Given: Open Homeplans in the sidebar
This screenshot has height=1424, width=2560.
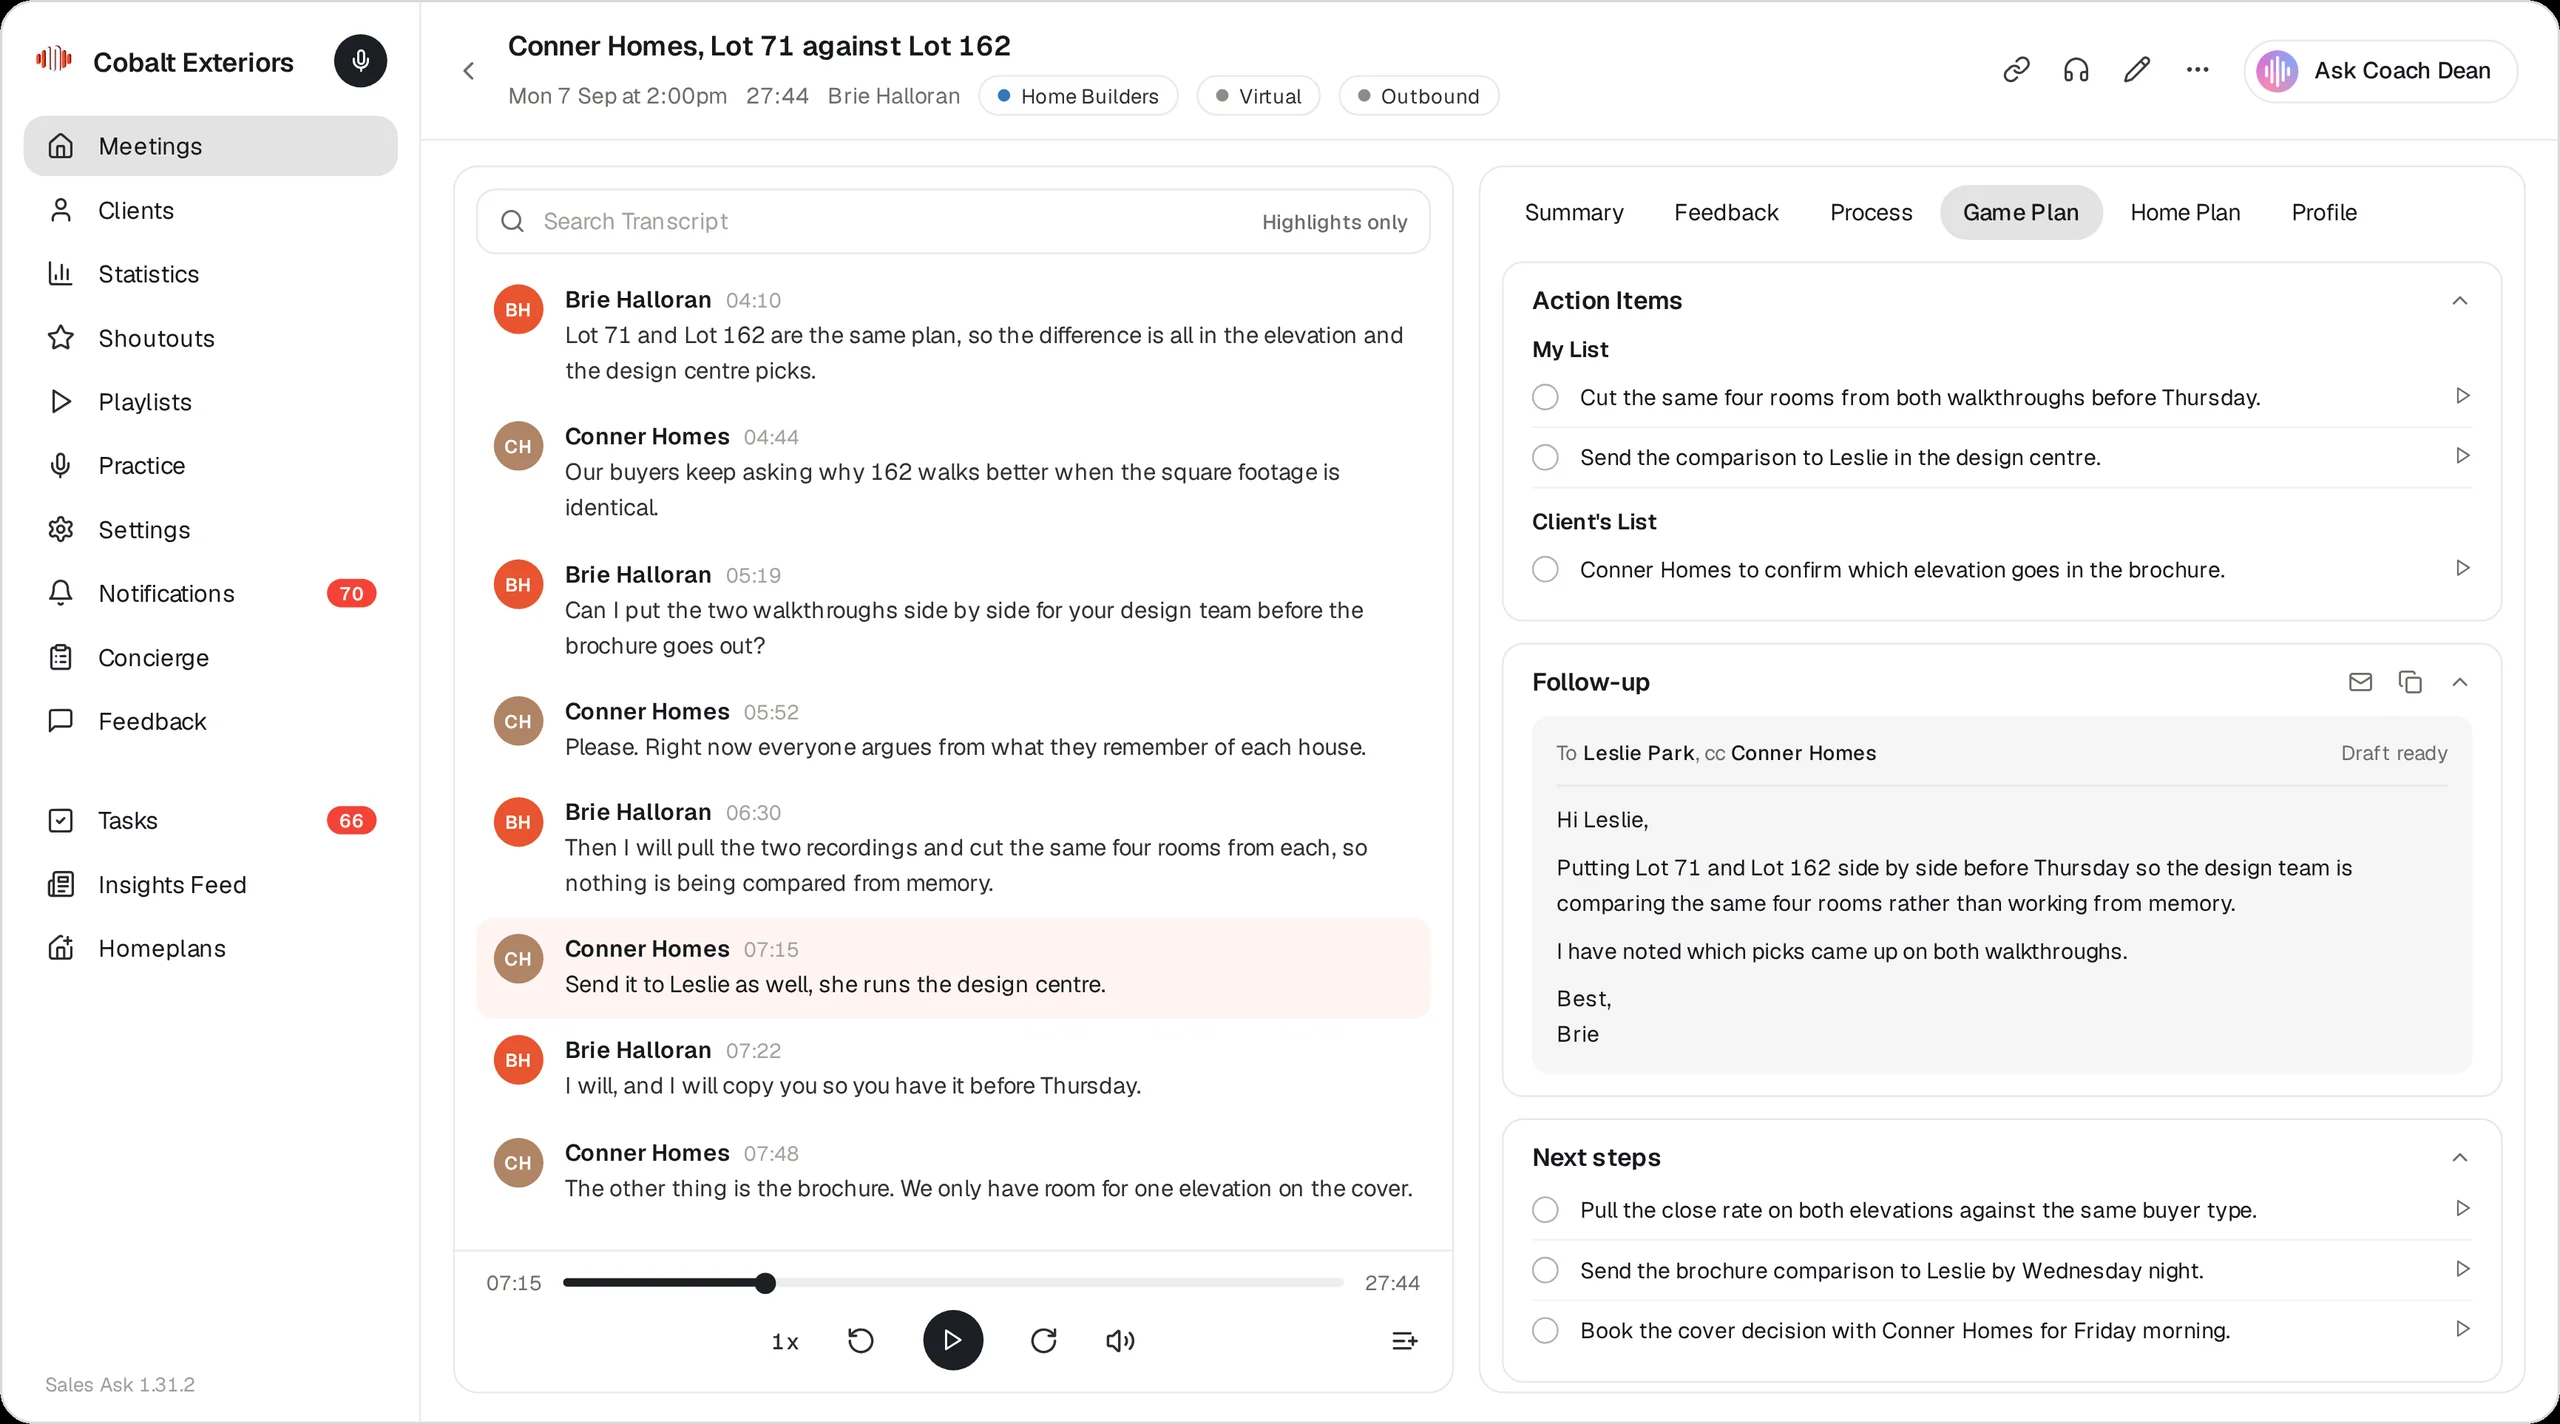Looking at the screenshot, I should (x=211, y=948).
